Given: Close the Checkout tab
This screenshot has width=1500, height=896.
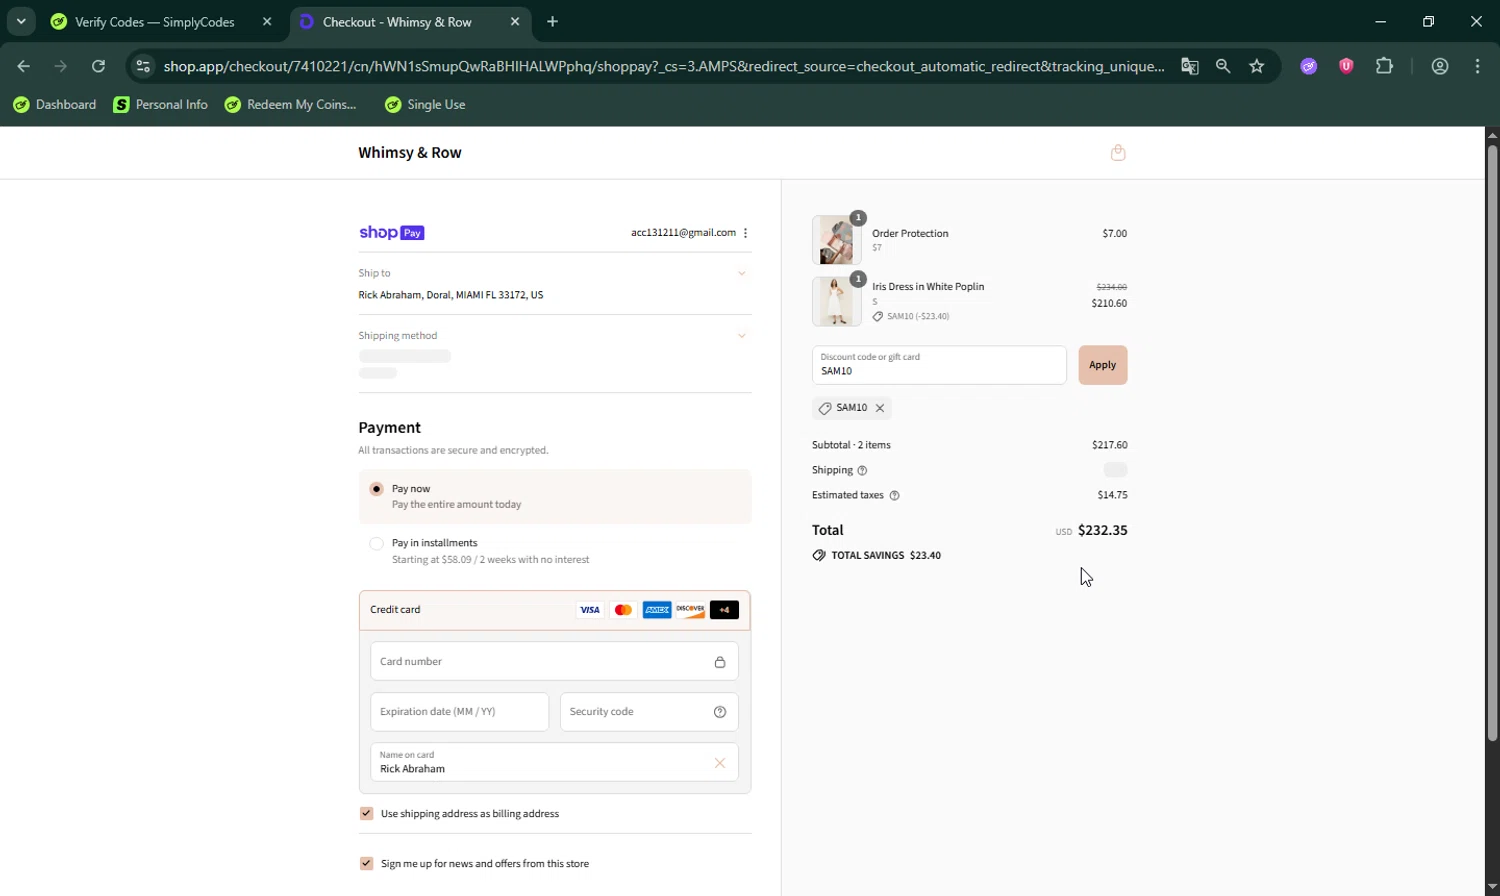Looking at the screenshot, I should click(x=515, y=22).
